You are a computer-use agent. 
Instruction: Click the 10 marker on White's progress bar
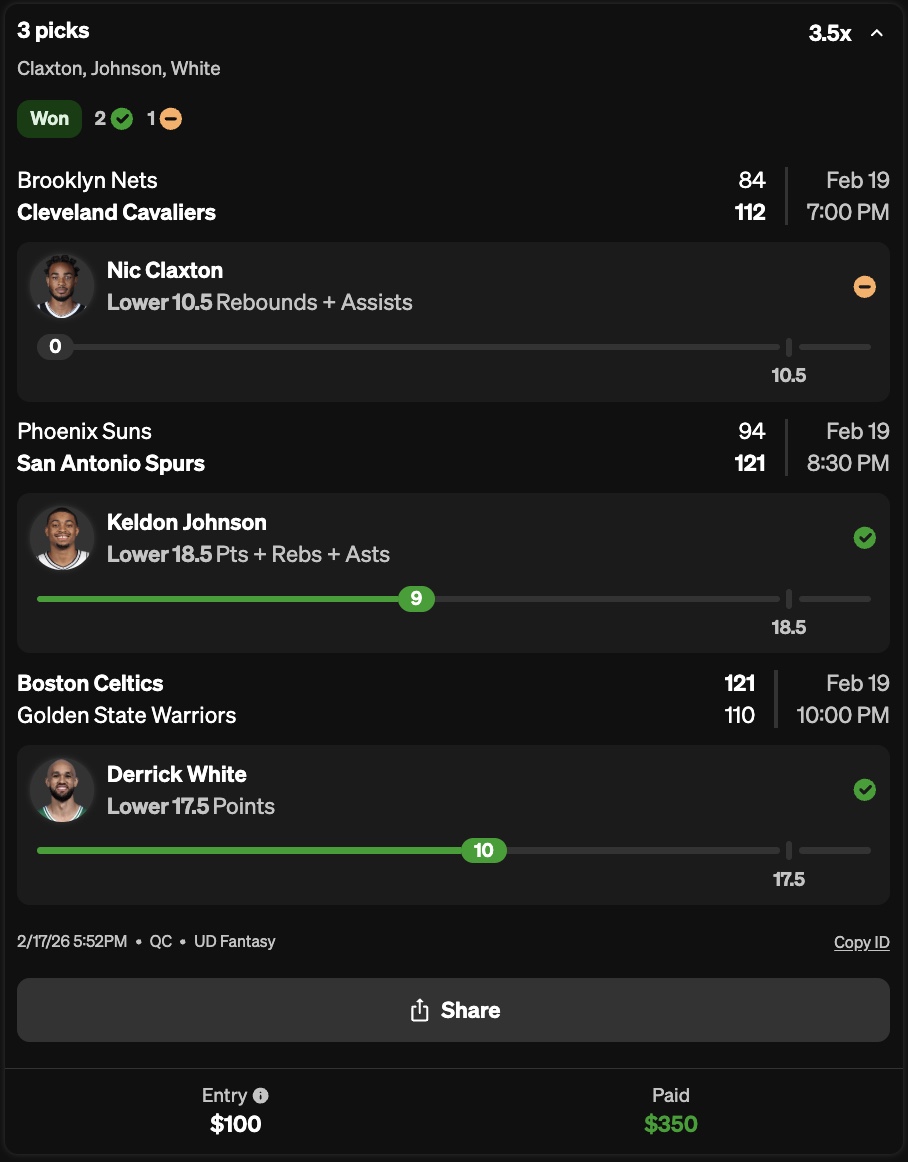point(484,851)
